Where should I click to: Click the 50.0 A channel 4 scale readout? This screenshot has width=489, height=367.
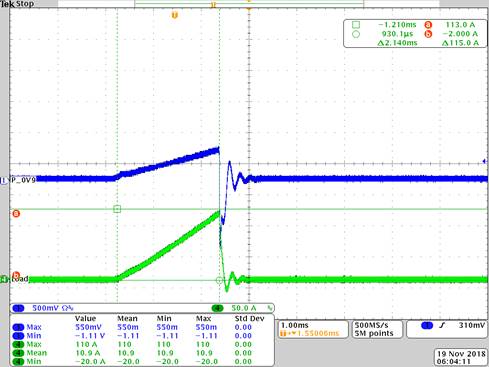point(244,308)
